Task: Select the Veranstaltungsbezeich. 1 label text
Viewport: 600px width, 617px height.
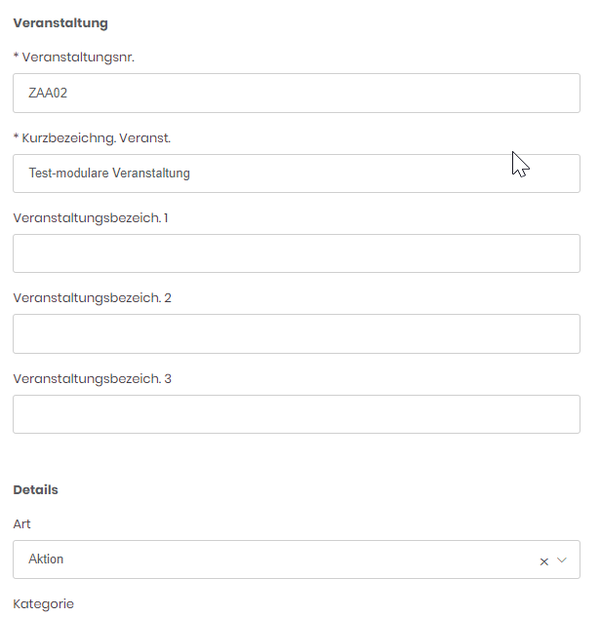Action: click(90, 218)
